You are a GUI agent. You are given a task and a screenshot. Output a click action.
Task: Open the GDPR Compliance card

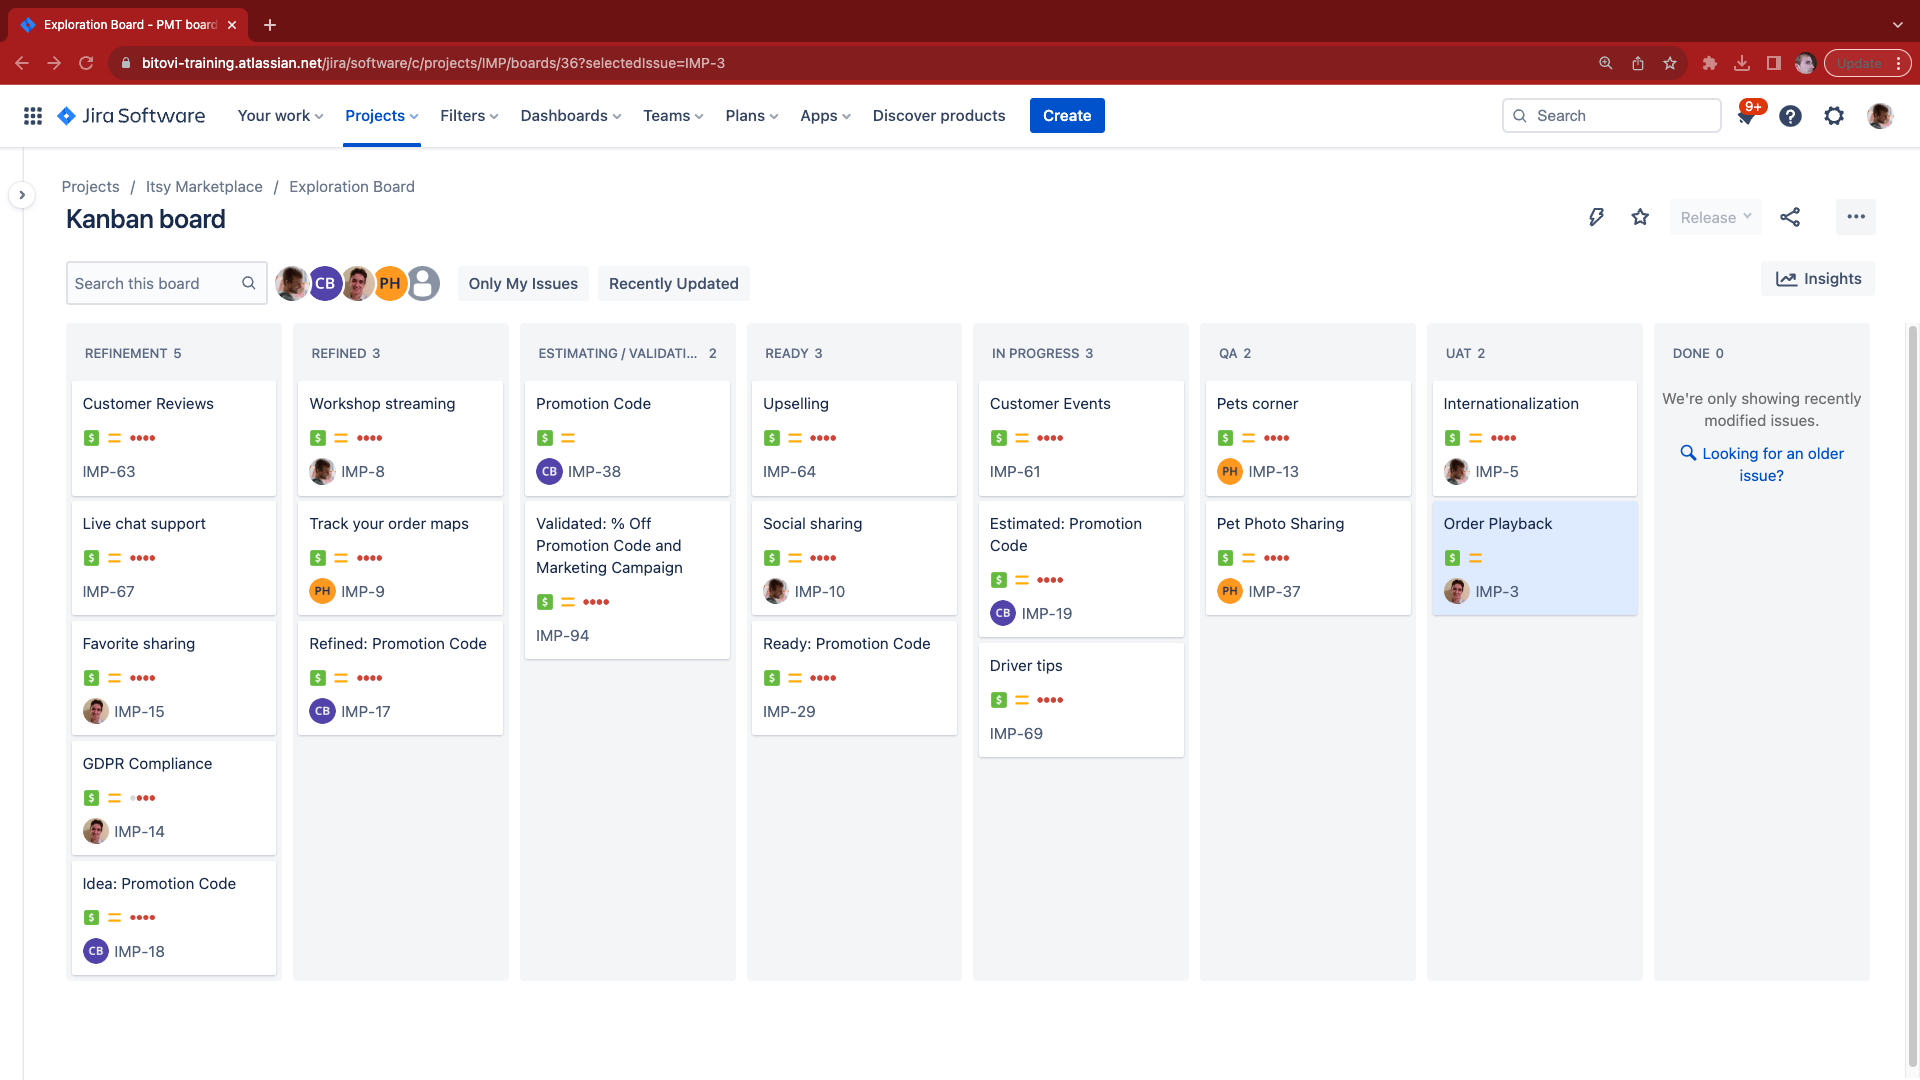[x=174, y=798]
